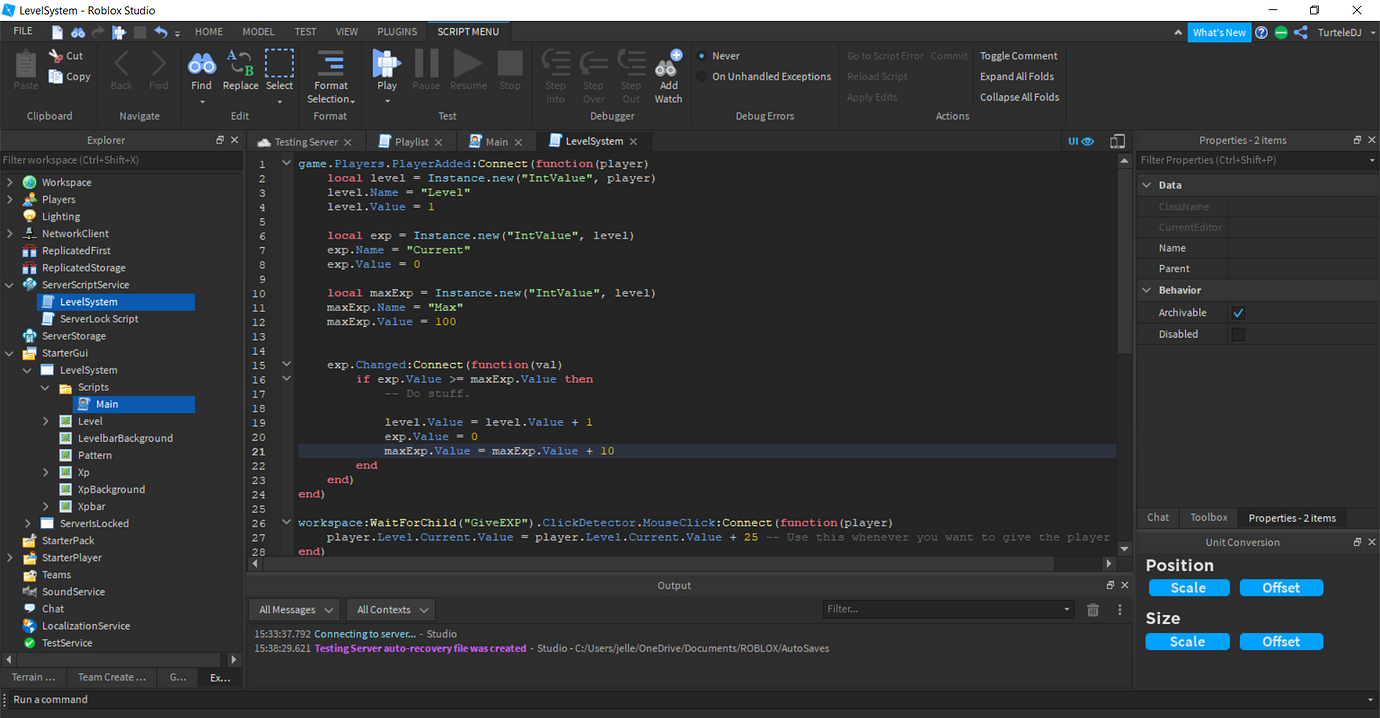Expand the ServerIsLocked node
The image size is (1380, 718).
click(x=28, y=524)
